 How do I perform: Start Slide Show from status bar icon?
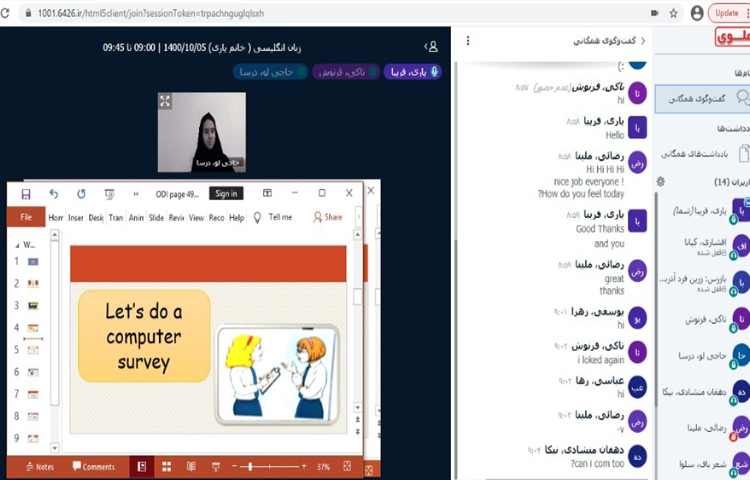216,467
